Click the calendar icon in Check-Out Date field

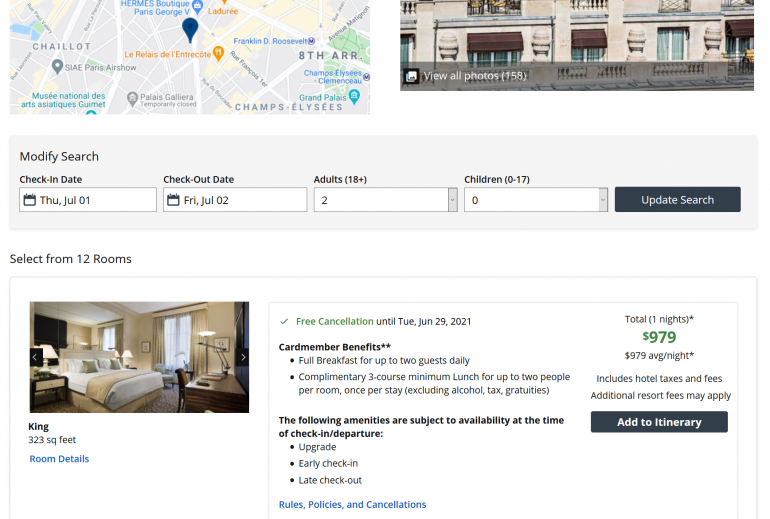[x=173, y=200]
